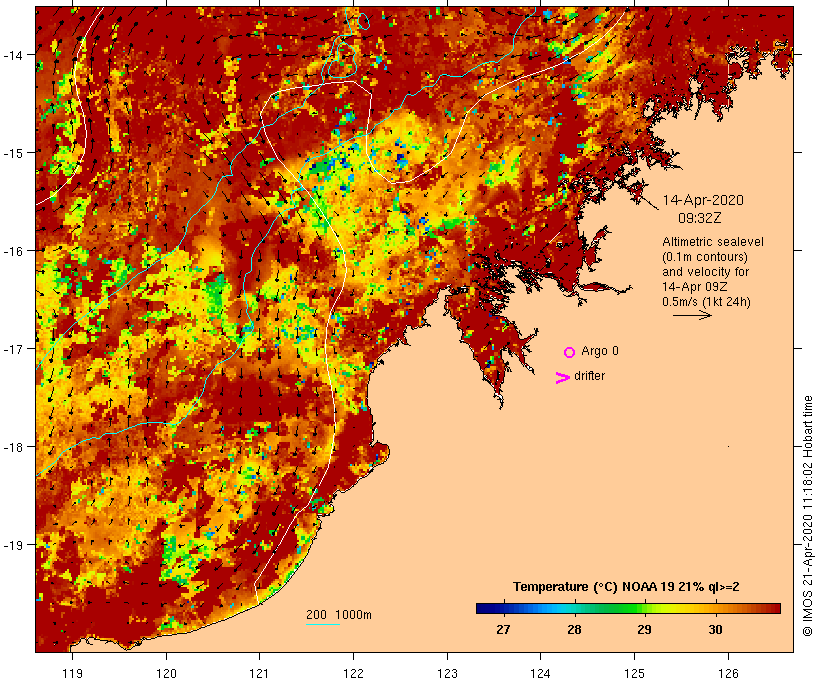Click the '09:32Z' time label
Viewport: 820px width, 680px height.
(x=699, y=218)
